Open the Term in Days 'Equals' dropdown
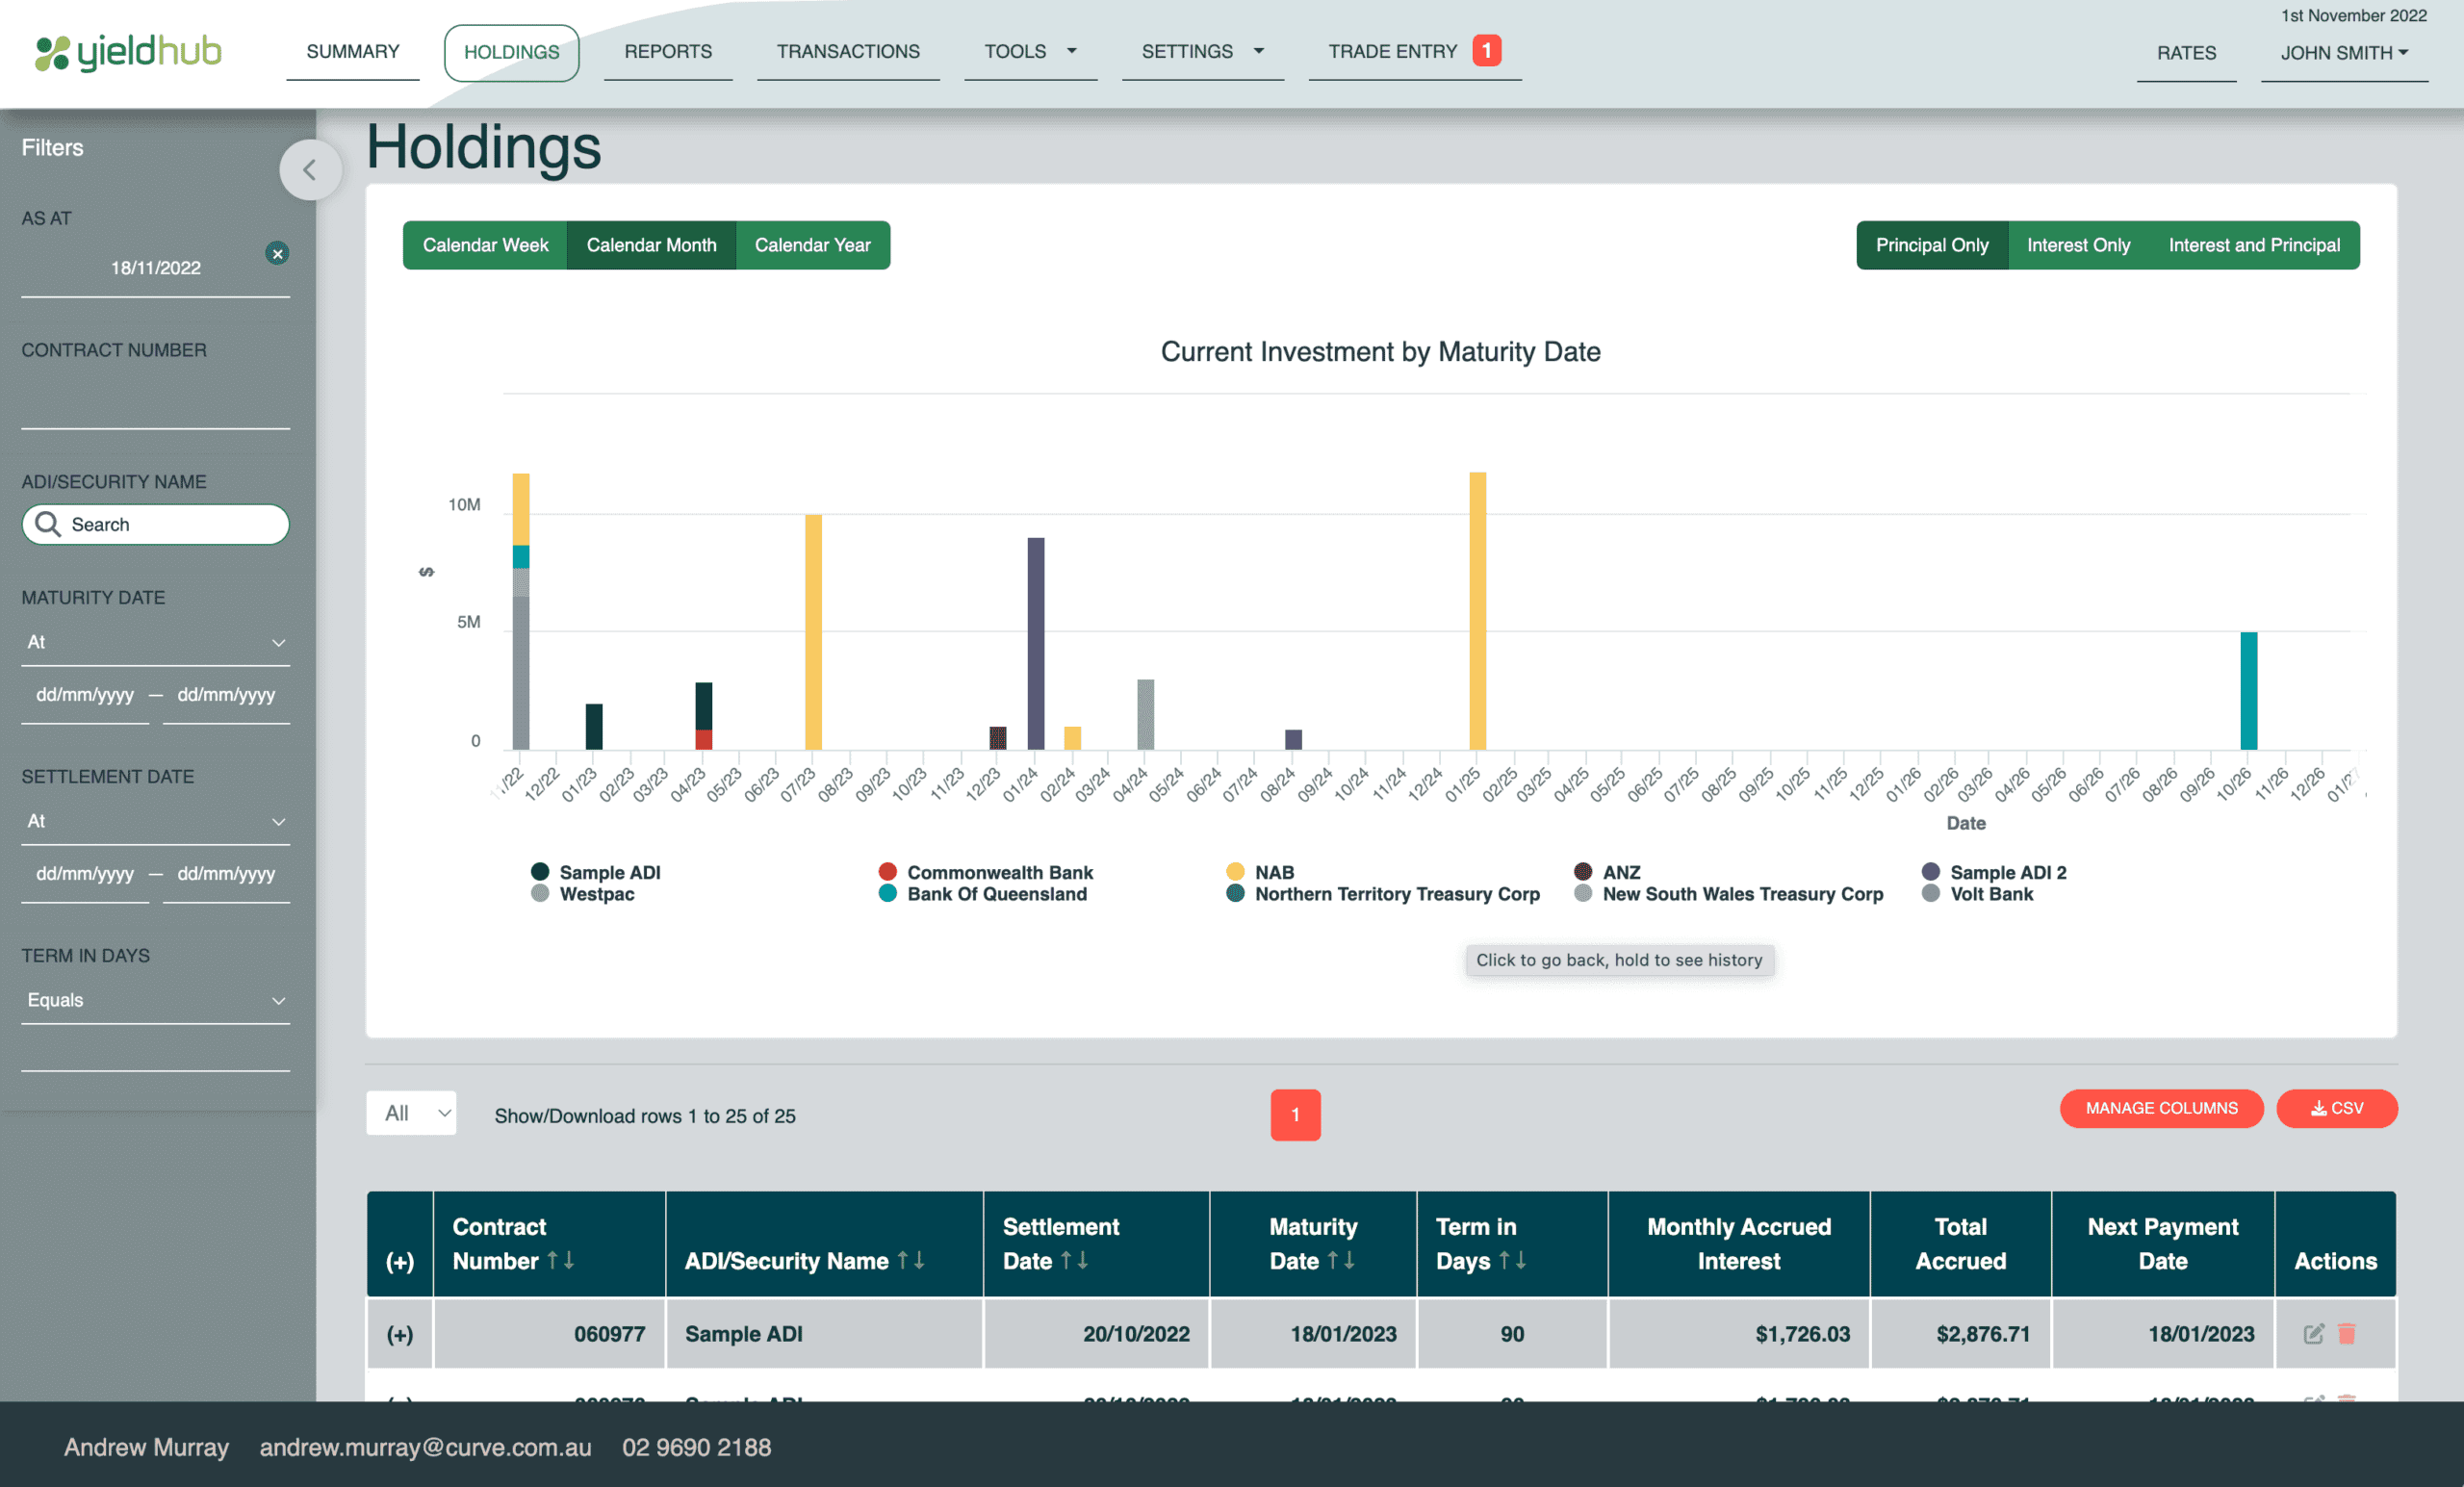2464x1487 pixels. [155, 1000]
